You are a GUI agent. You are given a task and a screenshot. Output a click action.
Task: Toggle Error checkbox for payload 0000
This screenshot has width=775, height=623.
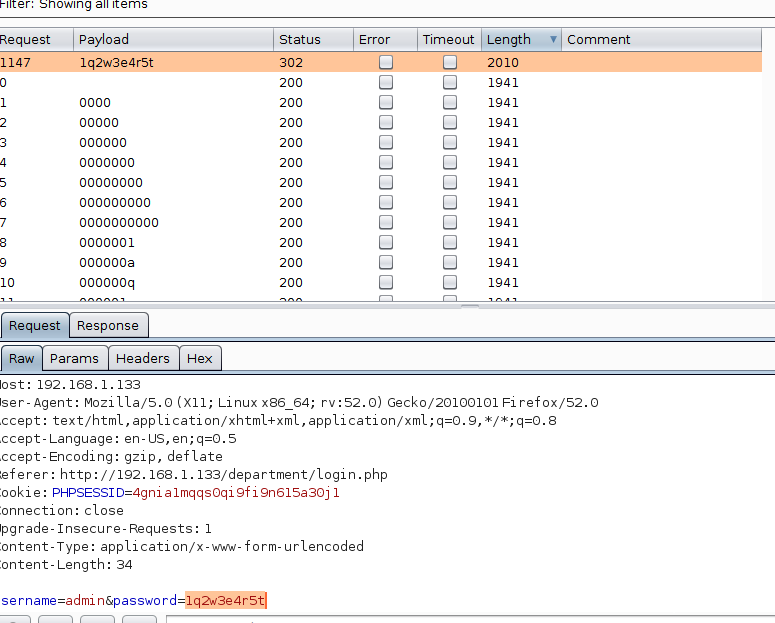click(x=386, y=102)
